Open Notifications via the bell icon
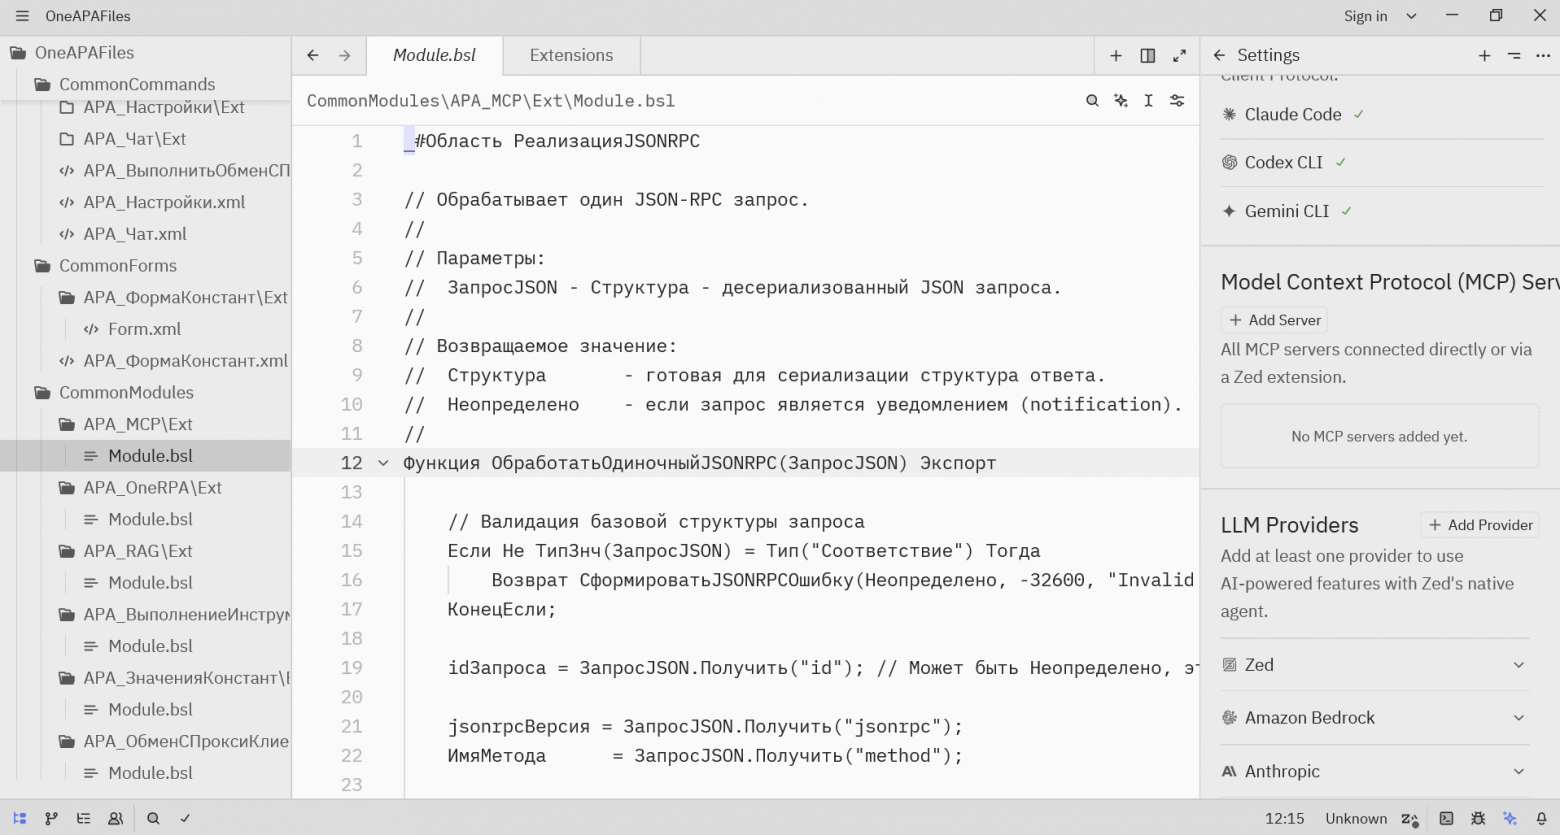This screenshot has width=1560, height=835. 1541,818
